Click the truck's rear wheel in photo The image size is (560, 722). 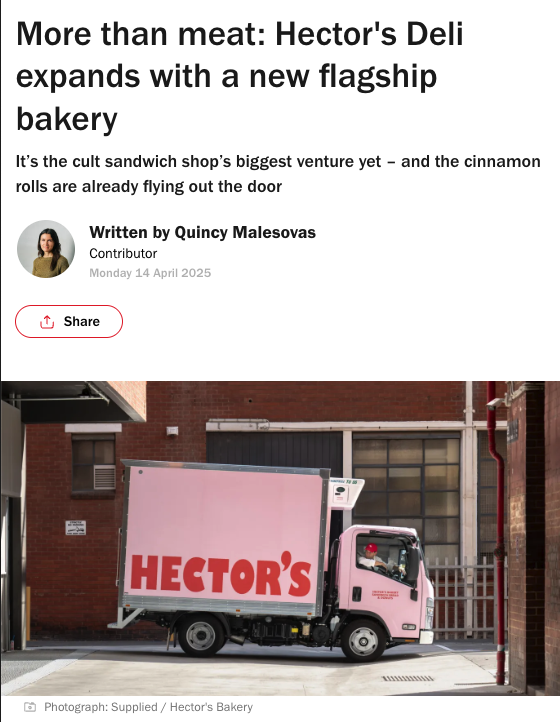click(201, 636)
